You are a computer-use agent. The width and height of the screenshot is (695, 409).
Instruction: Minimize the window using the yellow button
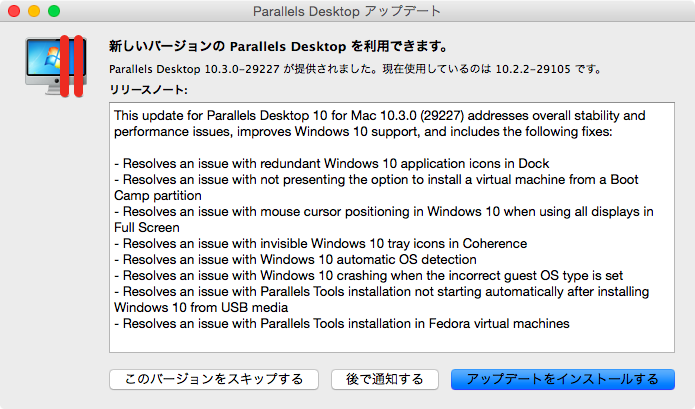[x=34, y=11]
